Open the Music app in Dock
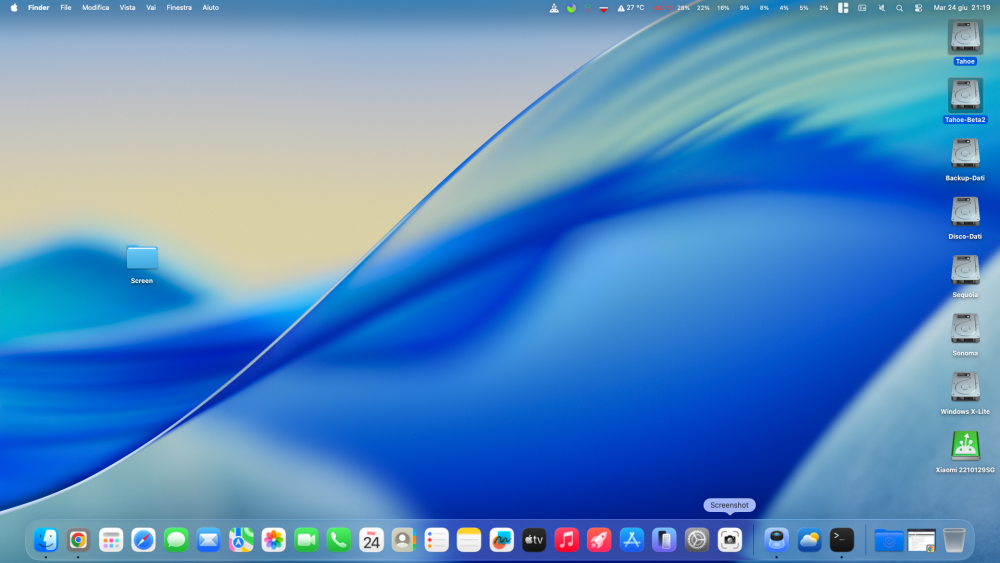The height and width of the screenshot is (563, 1000). click(566, 540)
